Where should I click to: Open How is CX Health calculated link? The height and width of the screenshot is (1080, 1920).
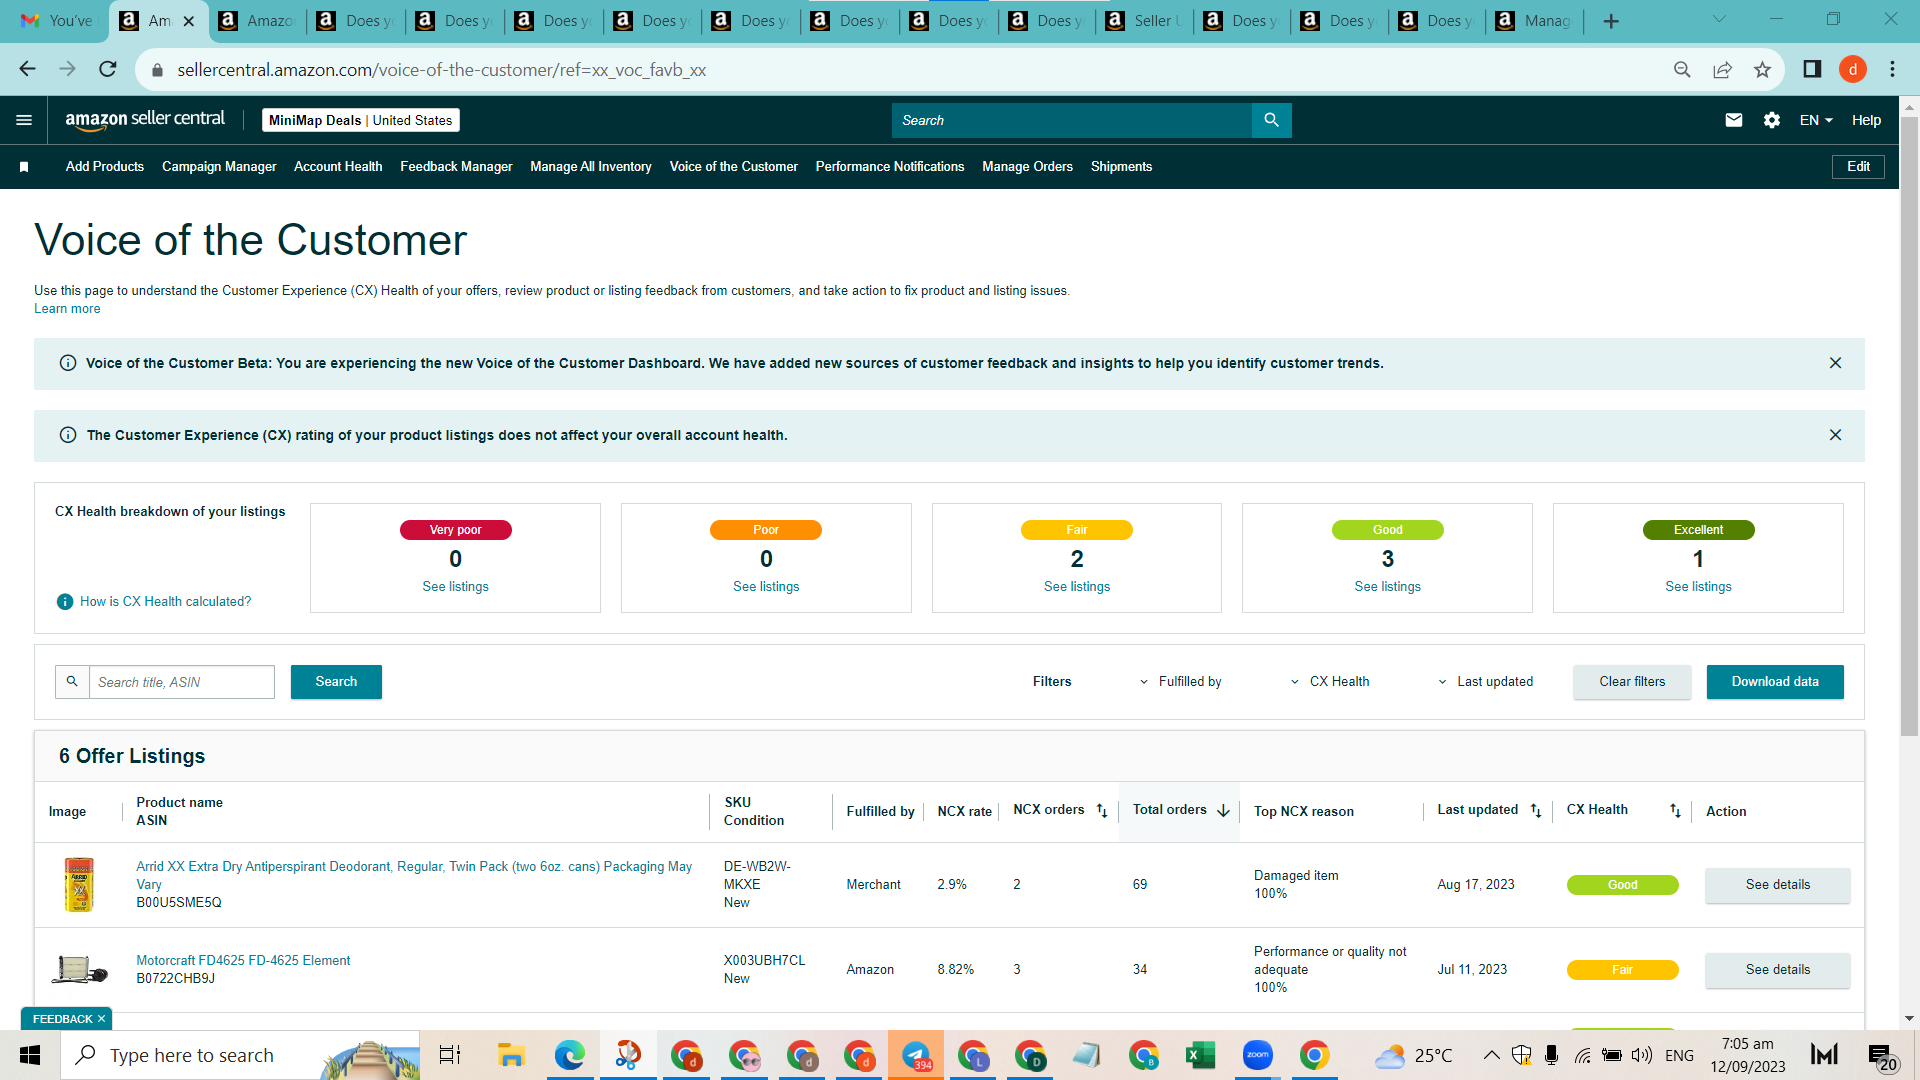(165, 602)
